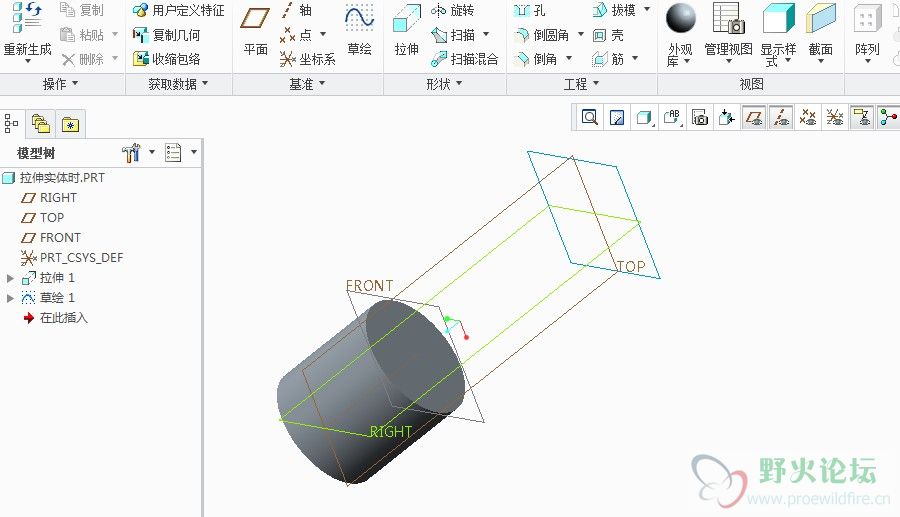
Task: Toggle datum point display
Action: pos(808,118)
